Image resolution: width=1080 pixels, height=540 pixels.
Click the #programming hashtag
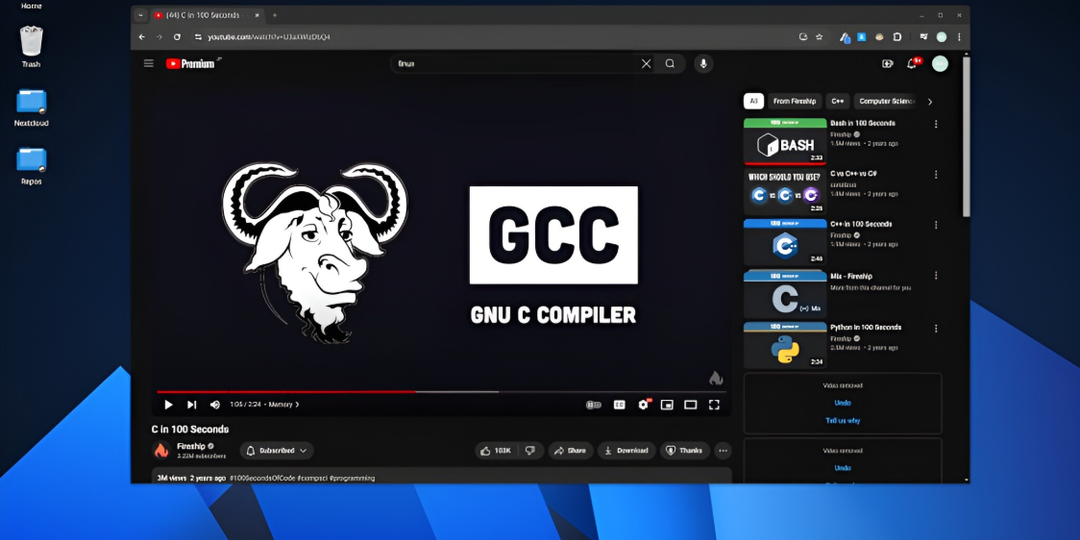(x=352, y=477)
